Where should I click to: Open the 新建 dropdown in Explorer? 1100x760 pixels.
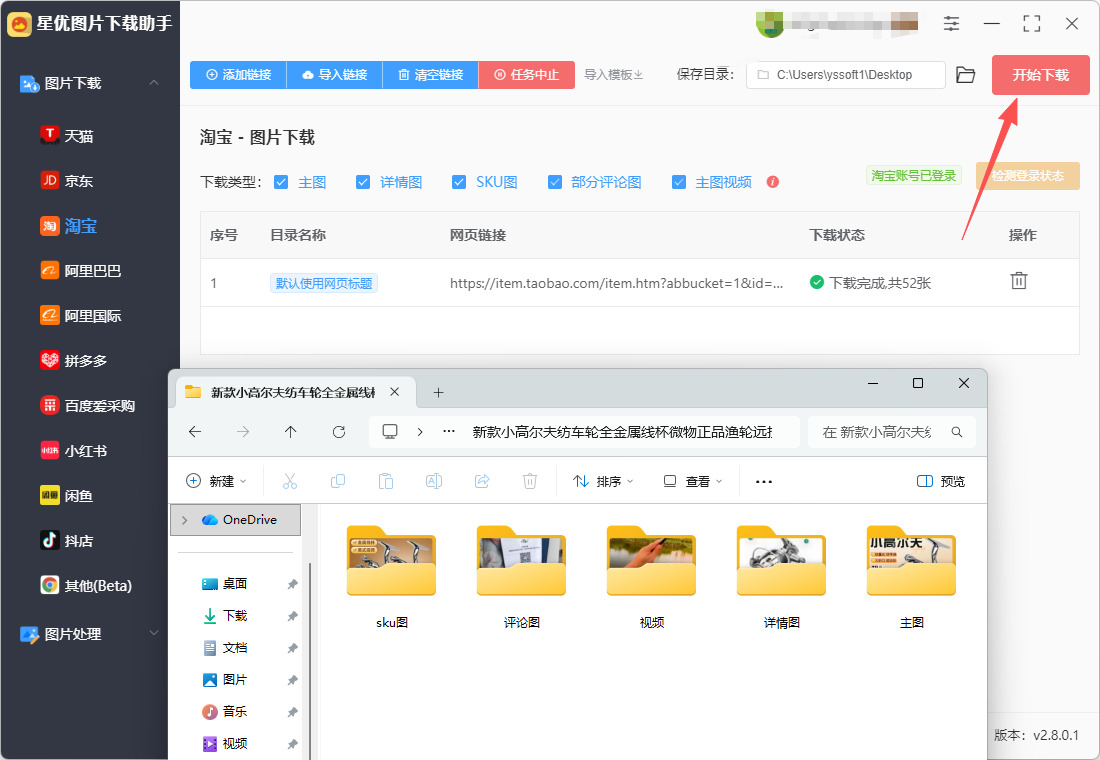click(216, 481)
